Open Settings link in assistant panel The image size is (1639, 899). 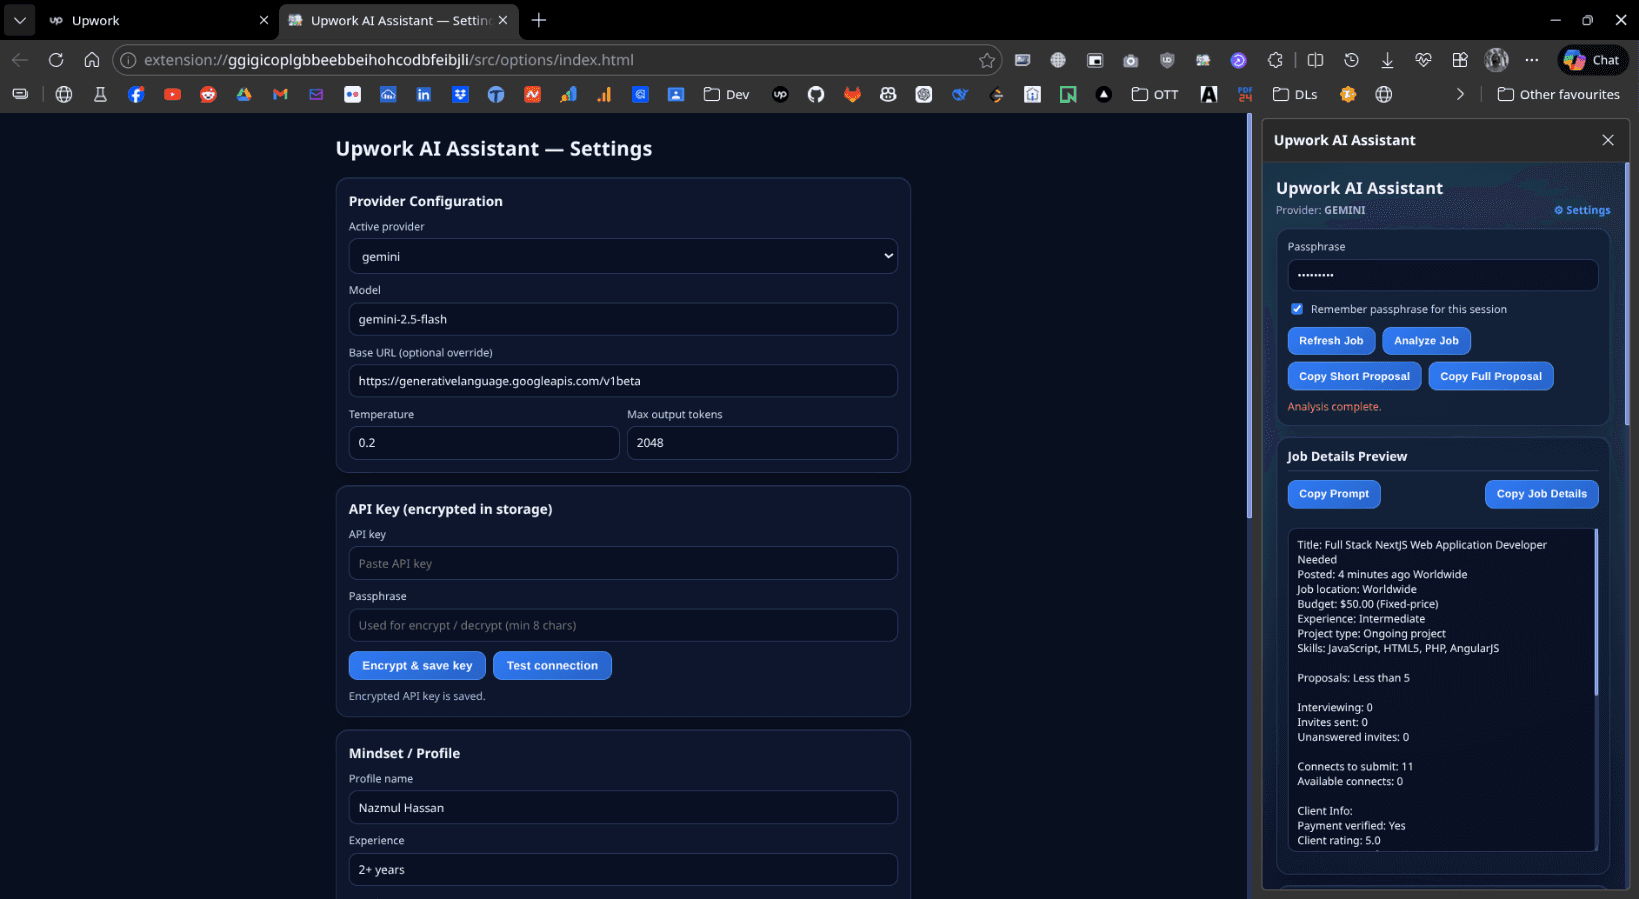pos(1582,210)
